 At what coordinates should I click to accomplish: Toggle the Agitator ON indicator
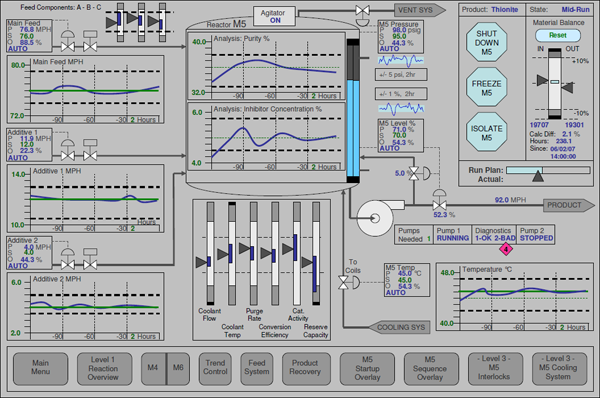[x=274, y=16]
